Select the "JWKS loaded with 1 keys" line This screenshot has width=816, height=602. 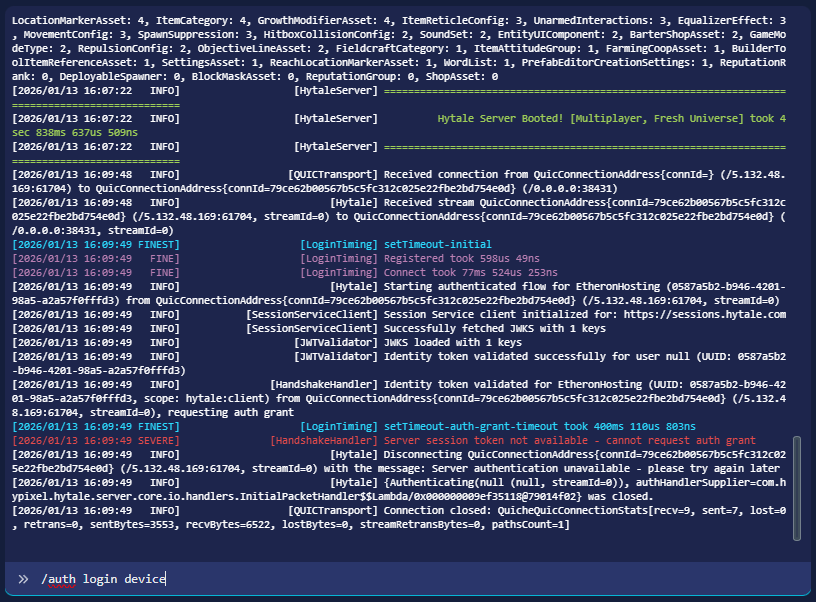[453, 342]
